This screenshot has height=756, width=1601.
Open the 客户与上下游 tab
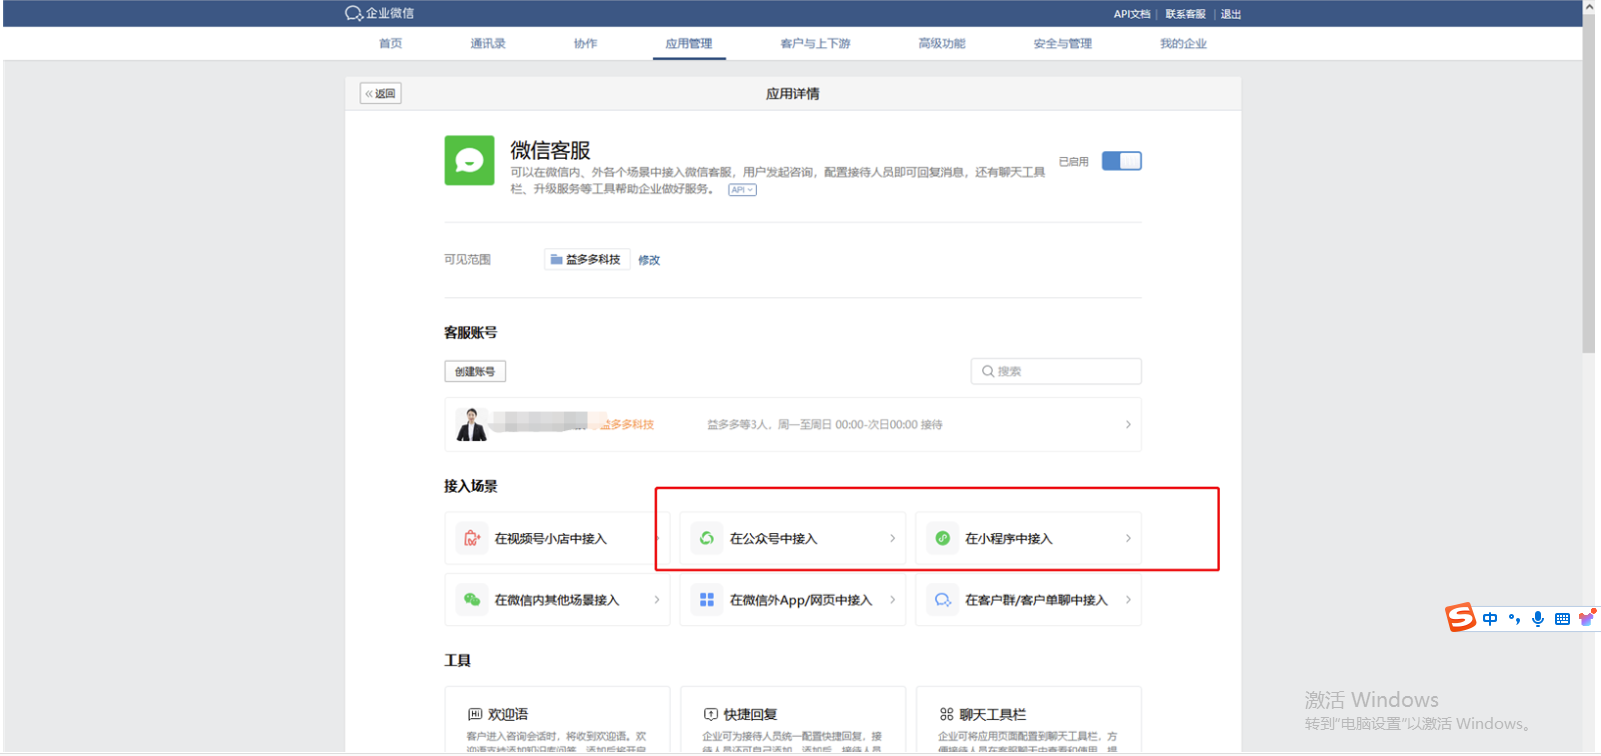[815, 44]
